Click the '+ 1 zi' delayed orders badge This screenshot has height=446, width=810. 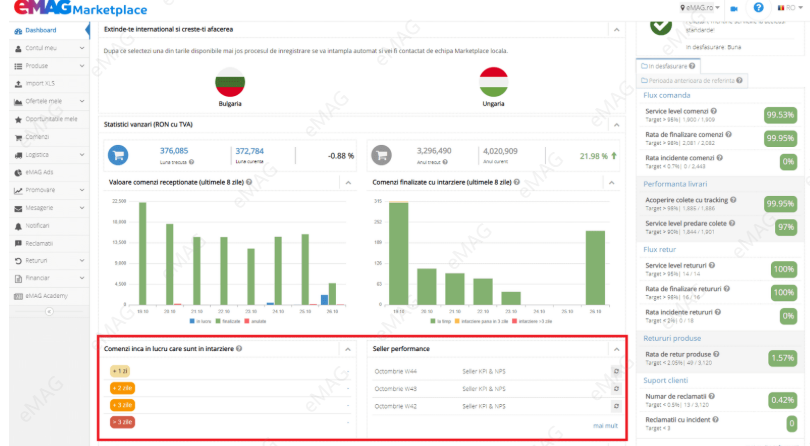(x=121, y=371)
